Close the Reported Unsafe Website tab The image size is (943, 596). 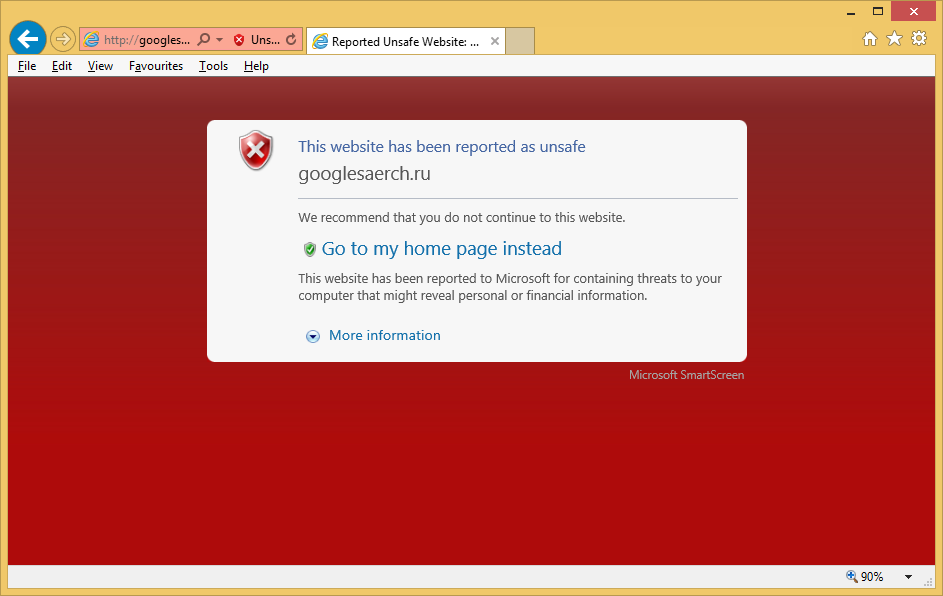click(x=495, y=41)
